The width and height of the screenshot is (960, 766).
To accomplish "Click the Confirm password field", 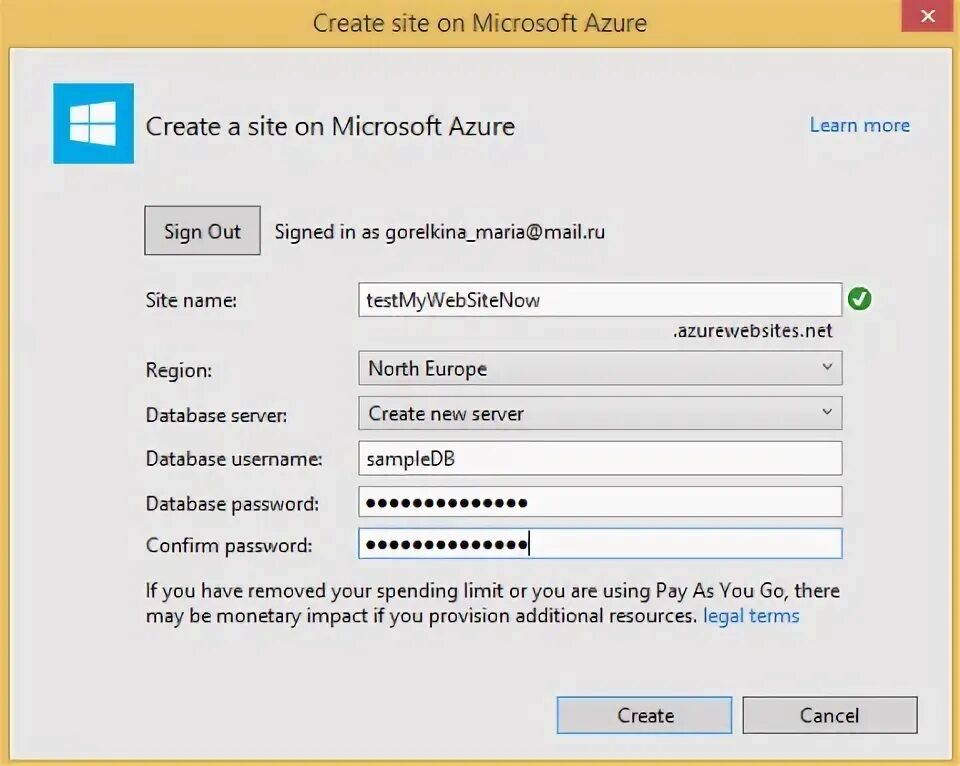I will pos(600,544).
